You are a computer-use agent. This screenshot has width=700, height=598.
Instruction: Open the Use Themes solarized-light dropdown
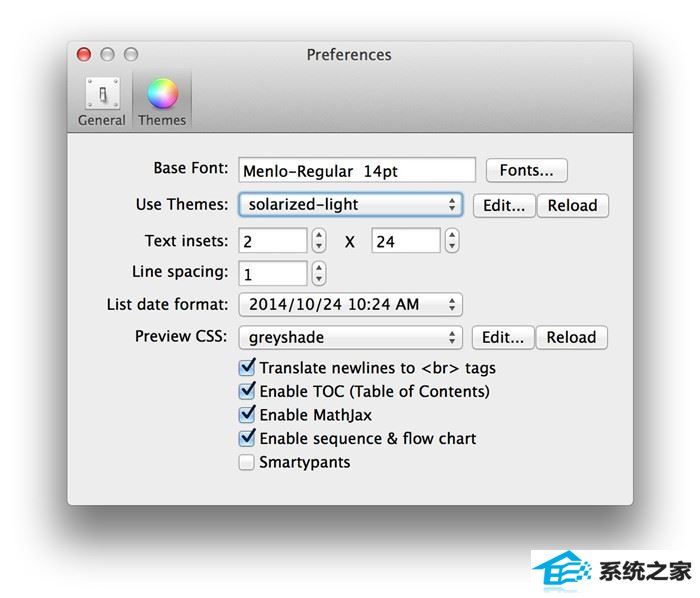[350, 205]
